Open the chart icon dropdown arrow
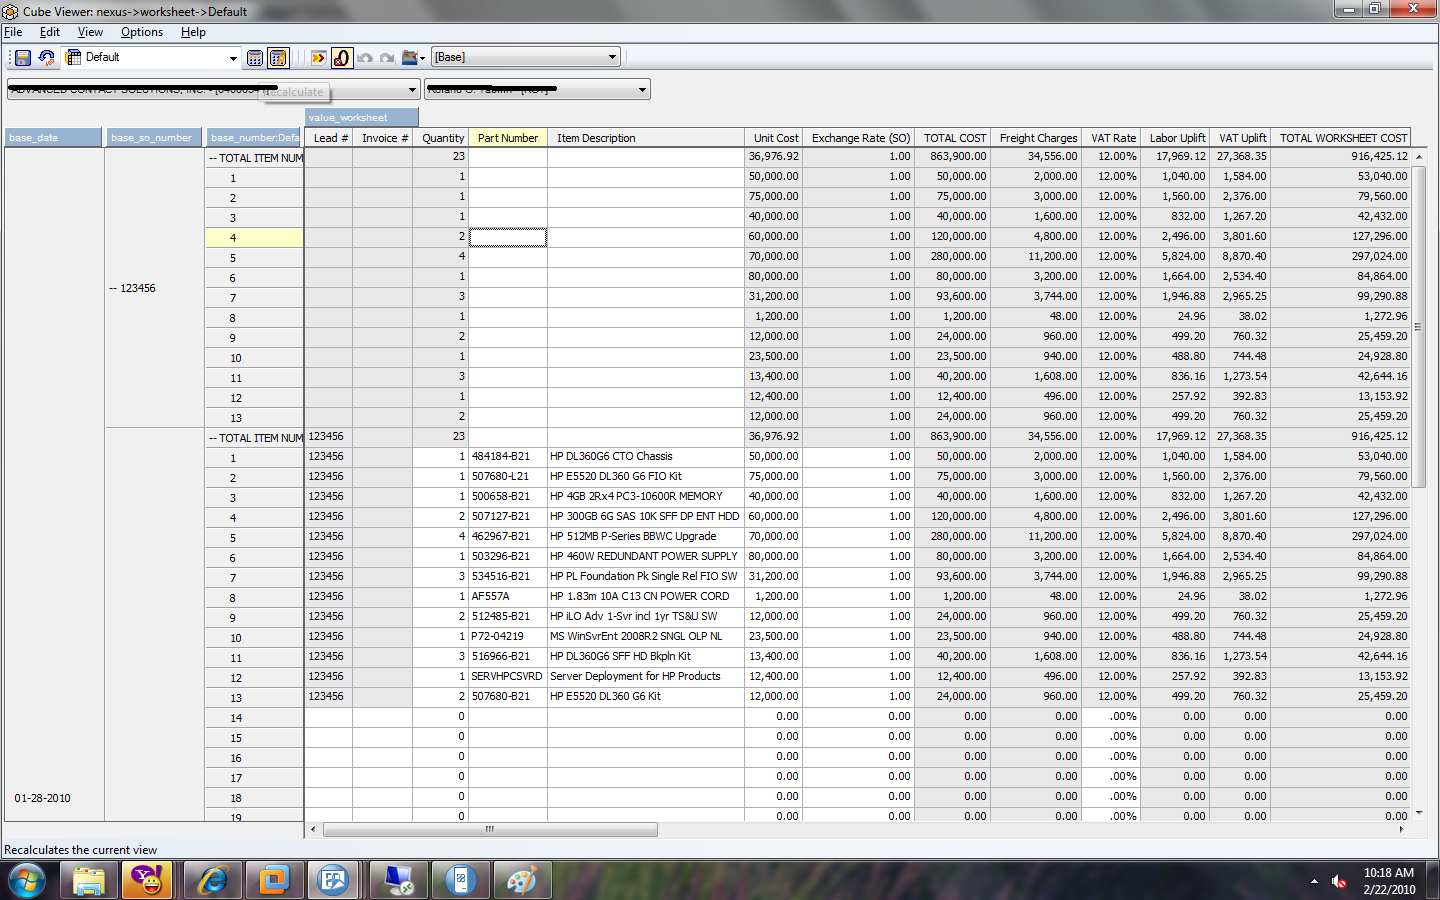This screenshot has width=1440, height=900. [423, 58]
